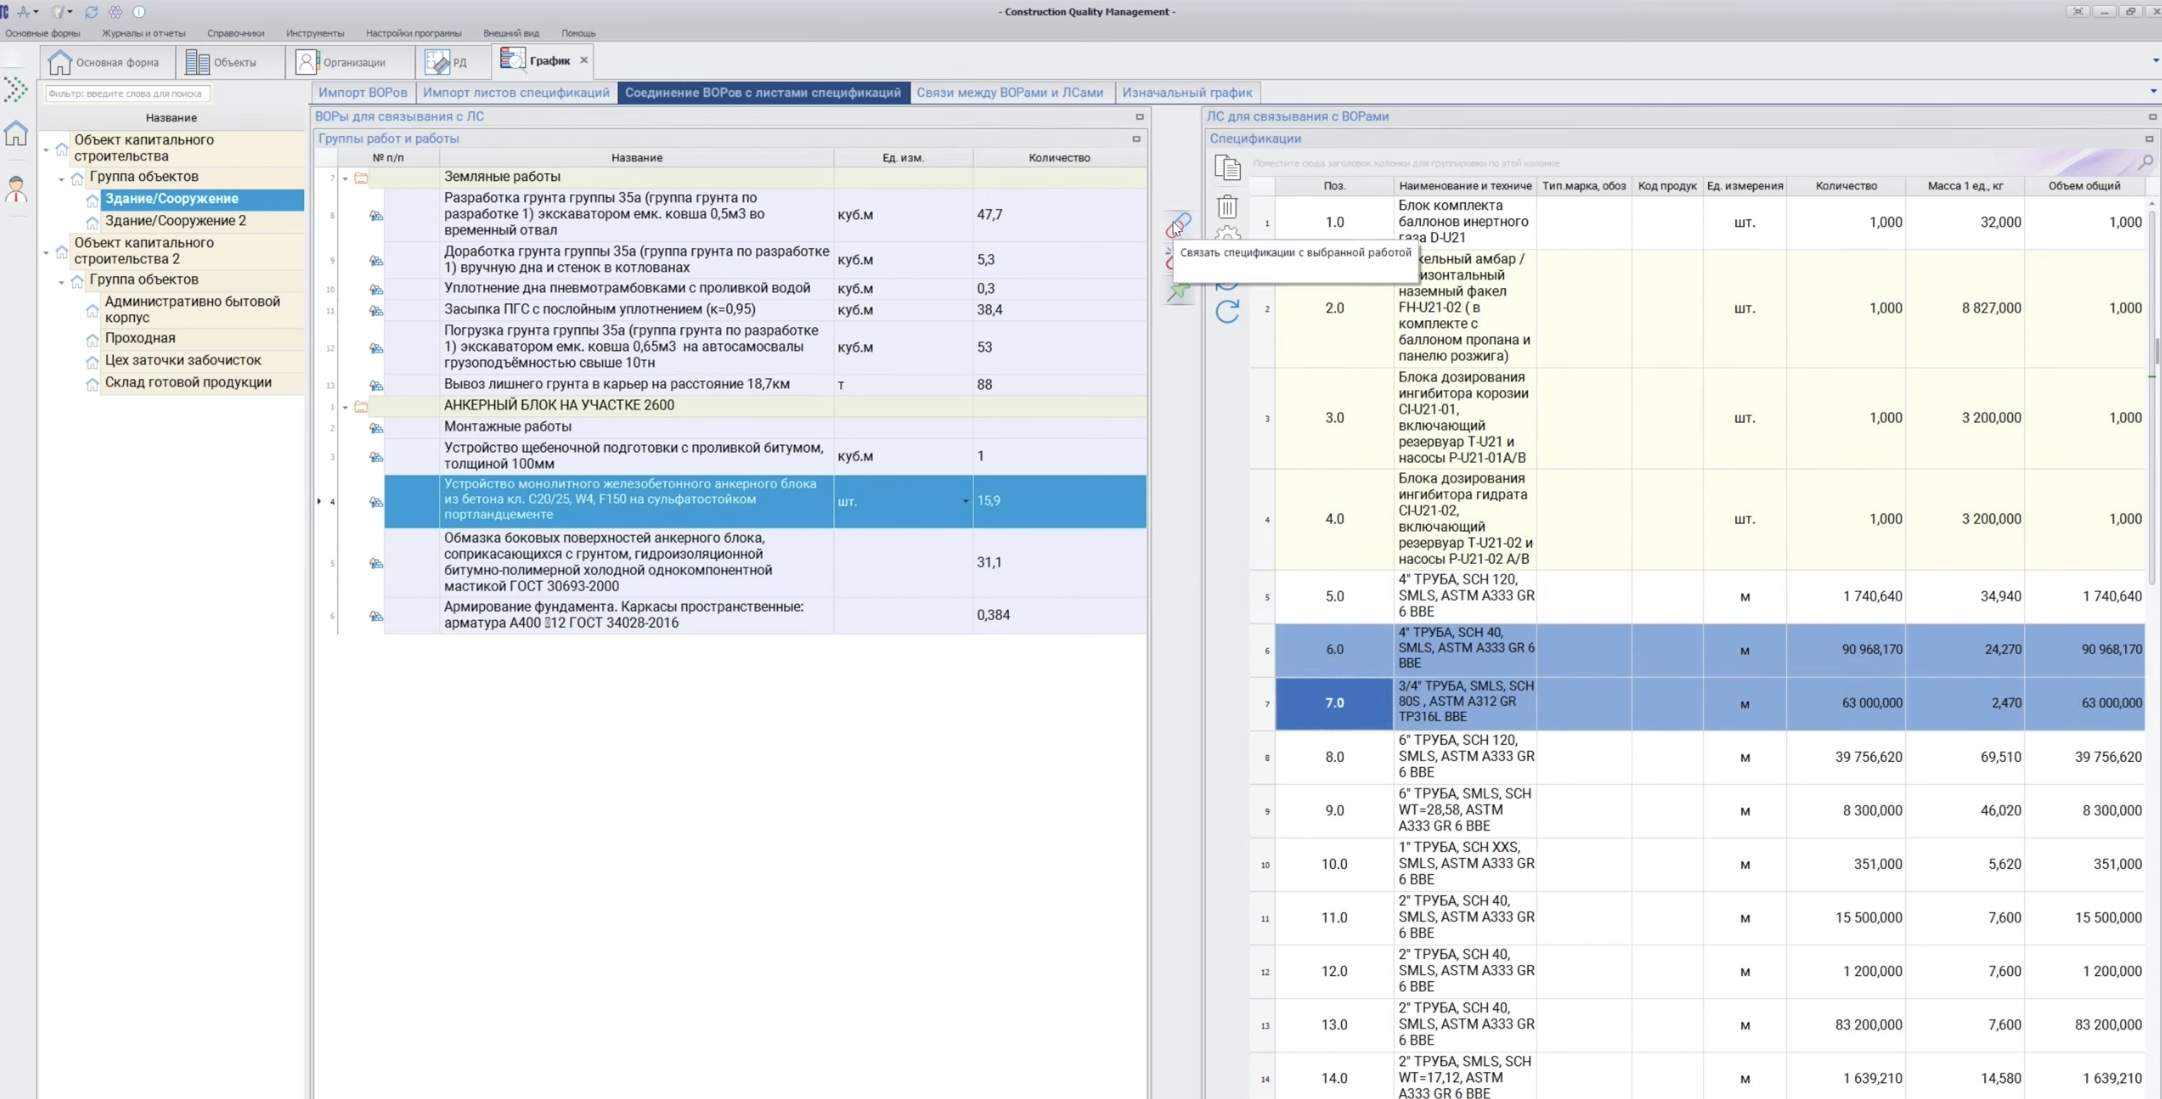Select Цех заточки забочисток in the tree

click(183, 361)
